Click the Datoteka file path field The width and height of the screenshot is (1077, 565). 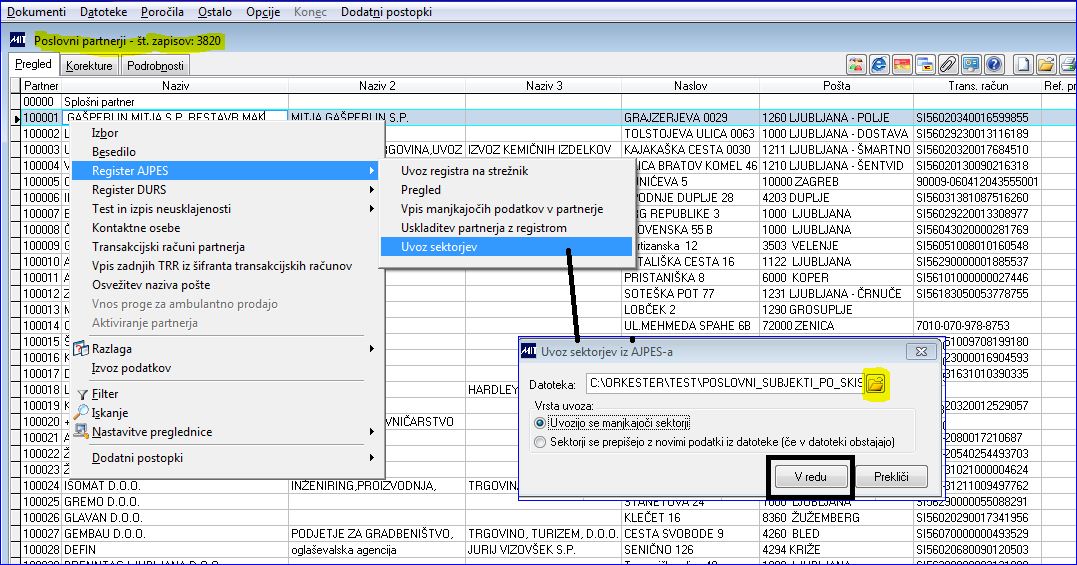(x=725, y=384)
